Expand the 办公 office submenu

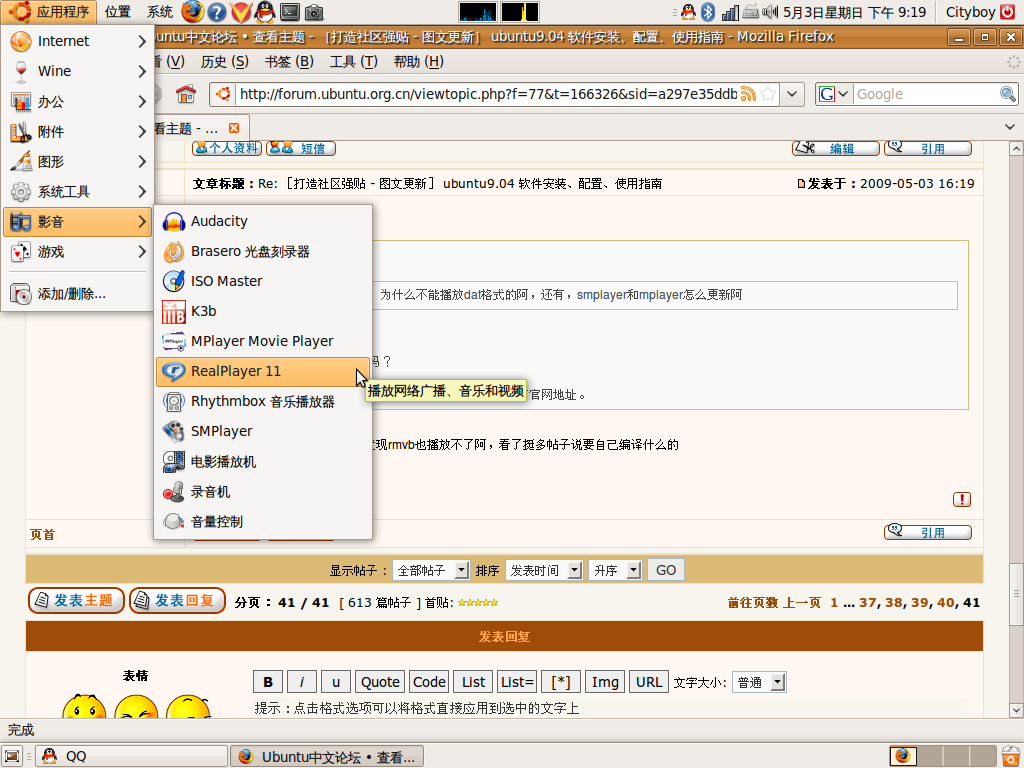coord(78,101)
